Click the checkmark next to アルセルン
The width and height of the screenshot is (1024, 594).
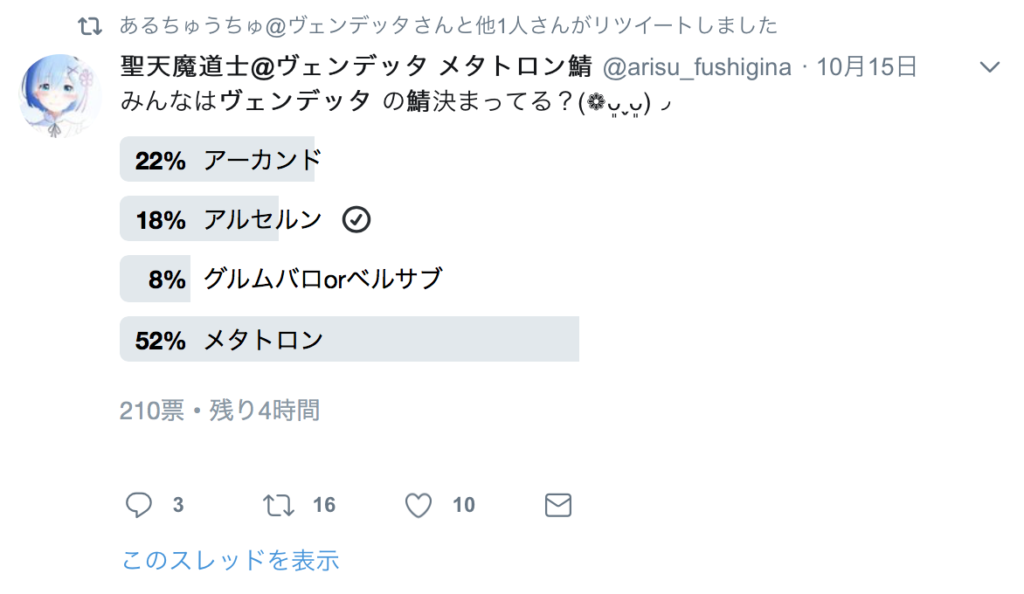[x=356, y=219]
